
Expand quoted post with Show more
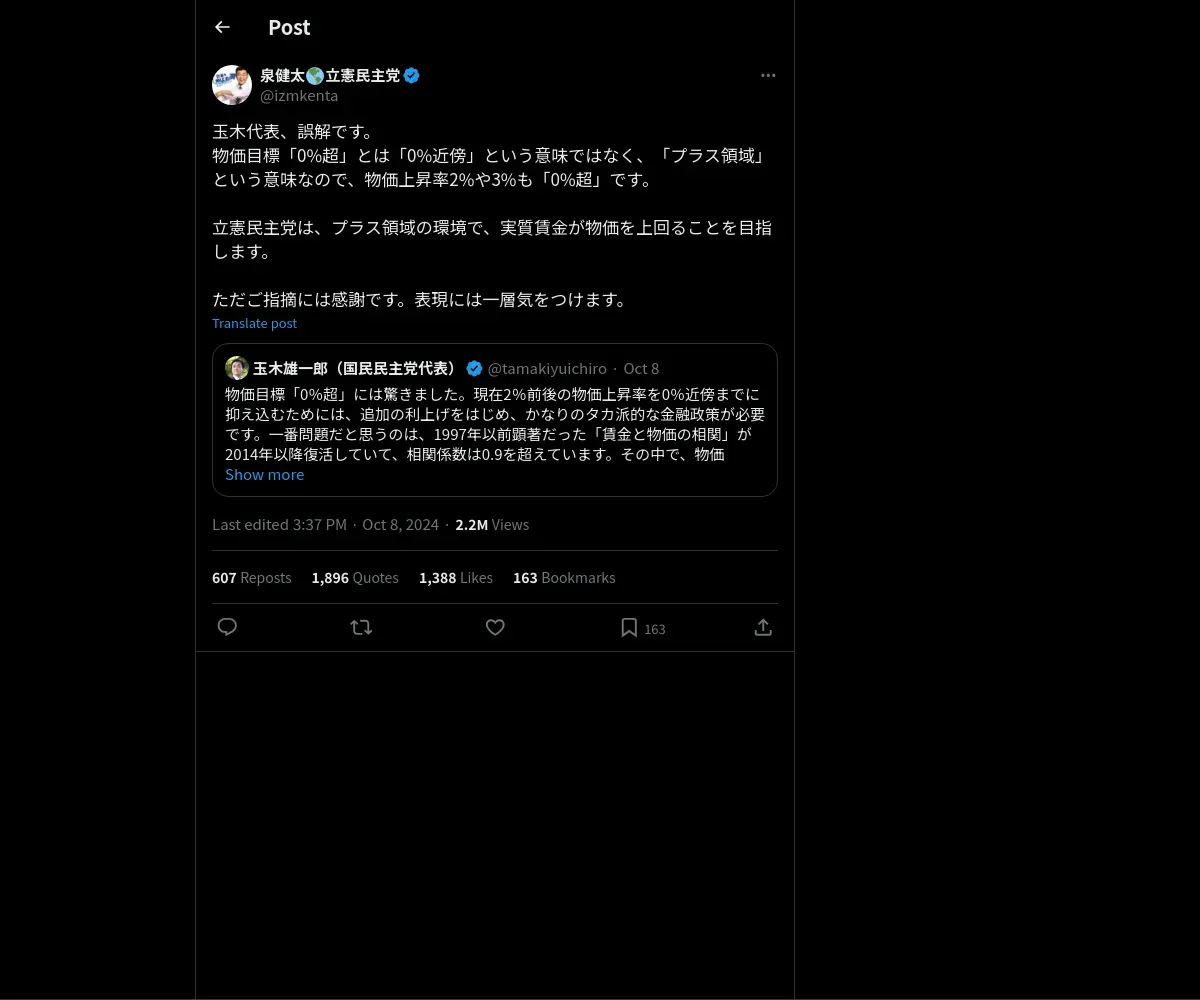[264, 475]
